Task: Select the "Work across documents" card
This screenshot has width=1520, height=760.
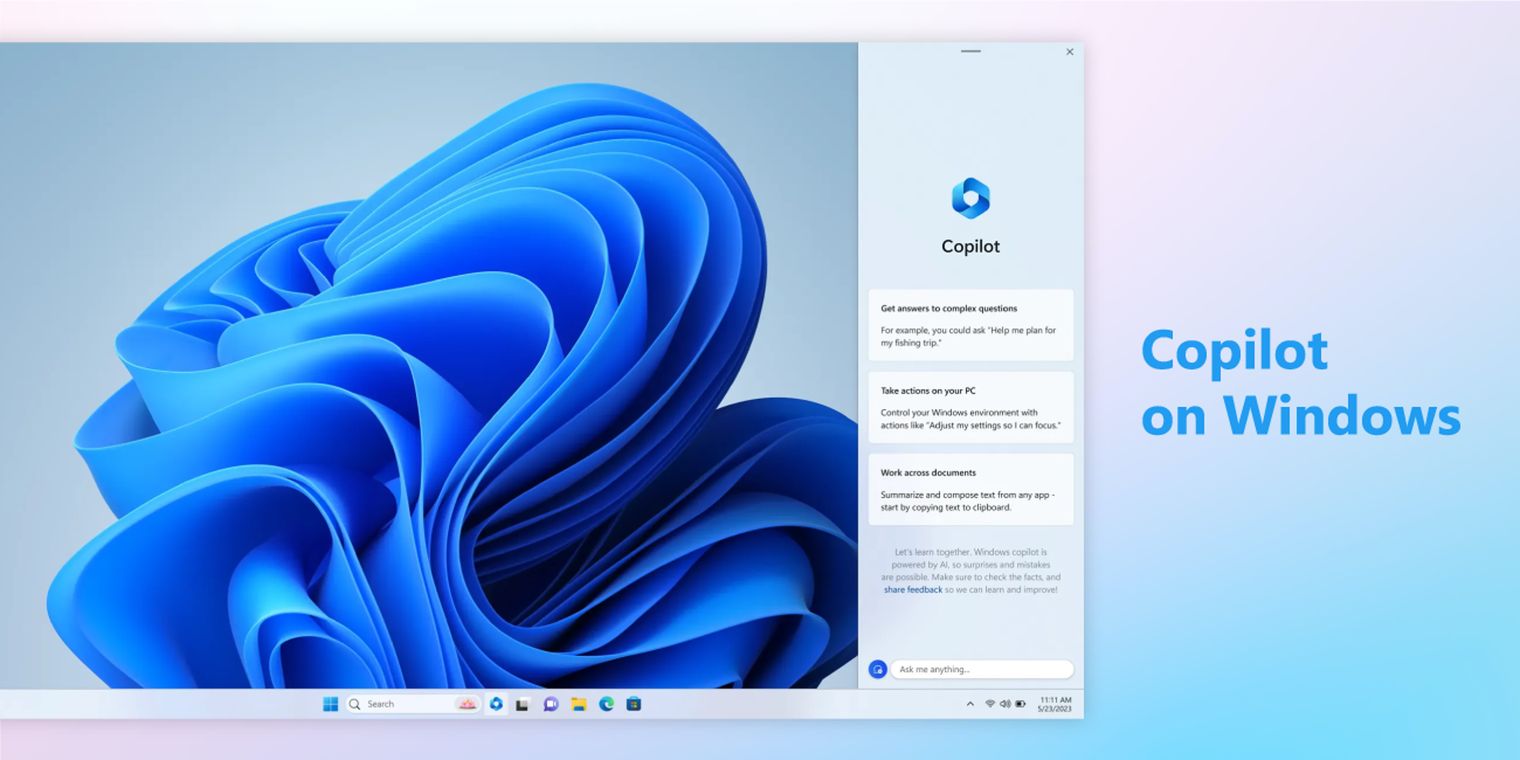Action: 971,489
